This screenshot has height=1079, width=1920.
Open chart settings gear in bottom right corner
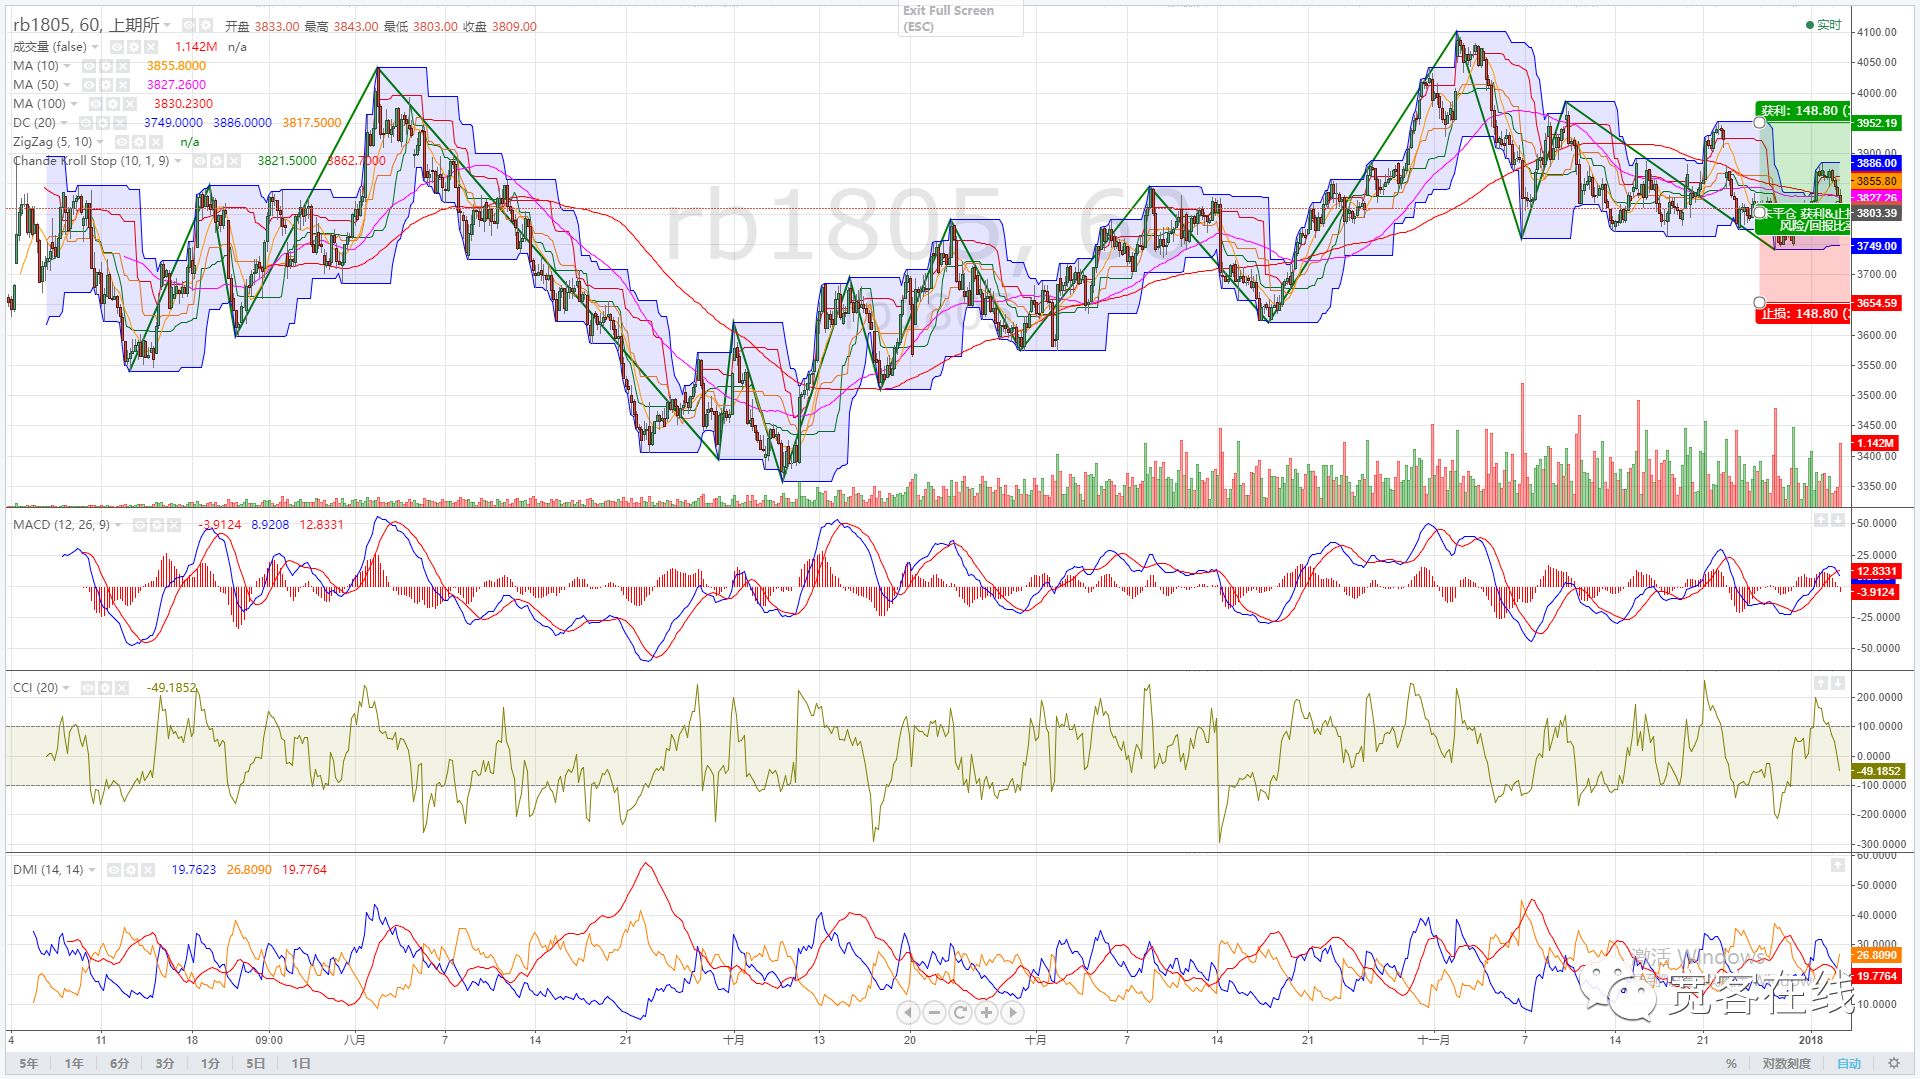pos(1893,1063)
